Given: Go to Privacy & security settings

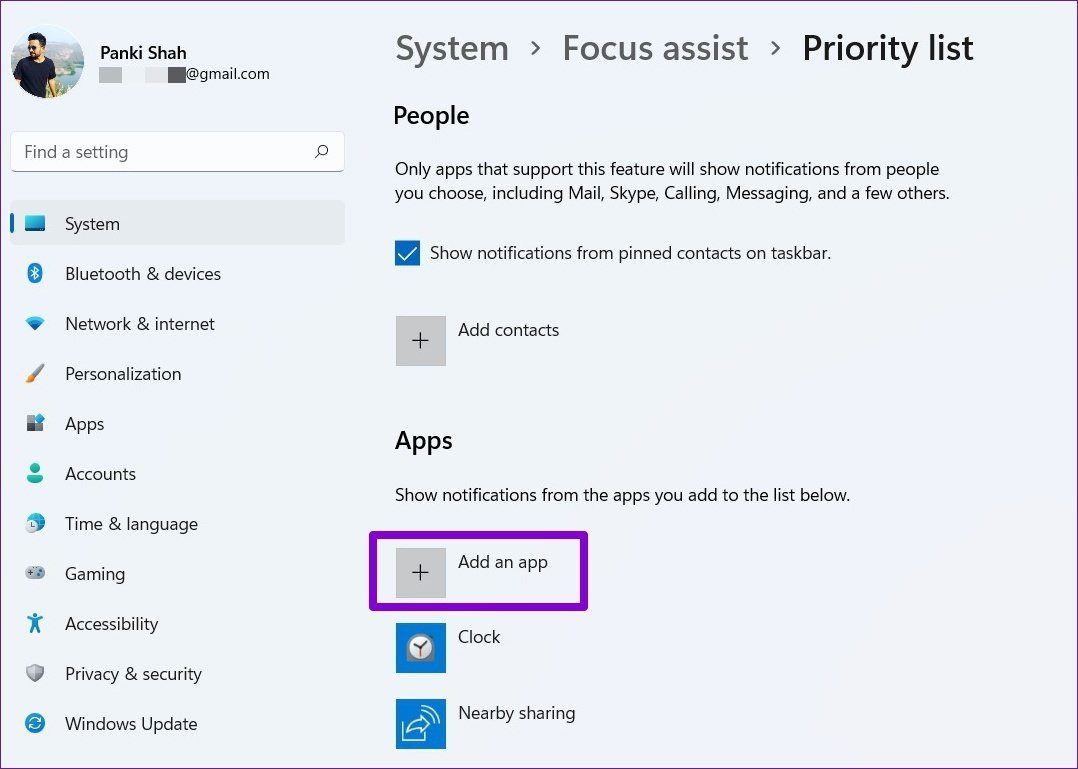Looking at the screenshot, I should coord(133,674).
